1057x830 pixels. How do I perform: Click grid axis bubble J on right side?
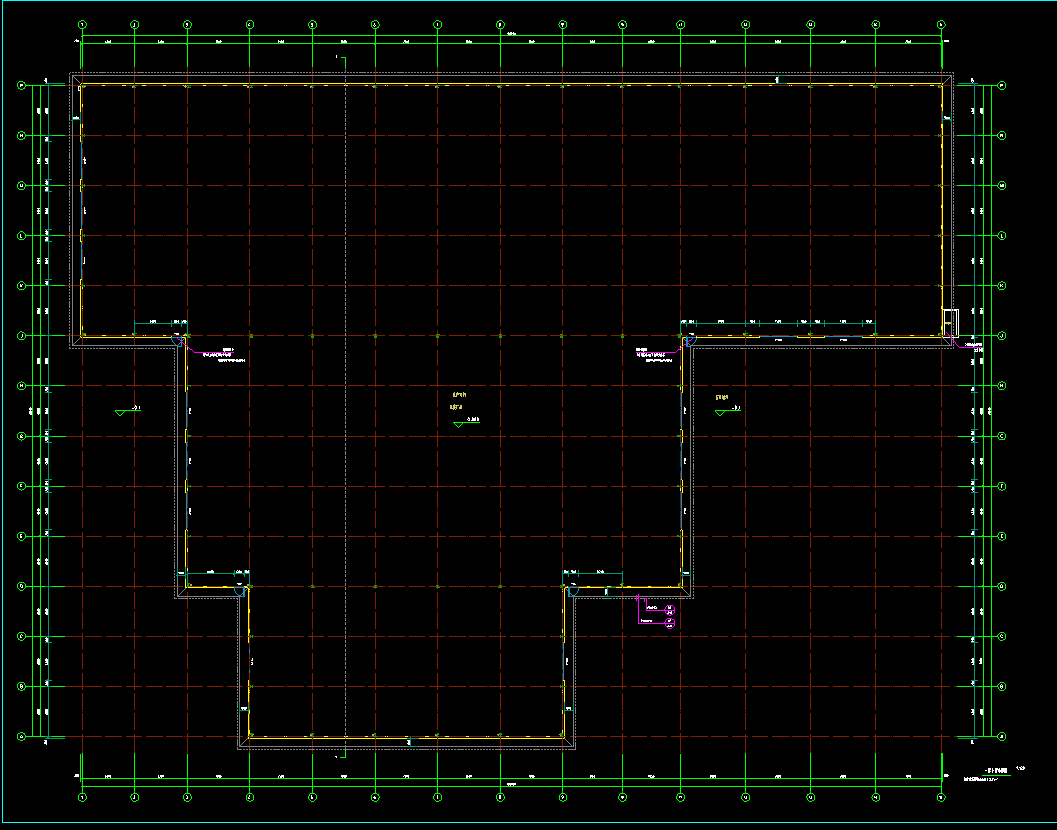coord(1001,335)
